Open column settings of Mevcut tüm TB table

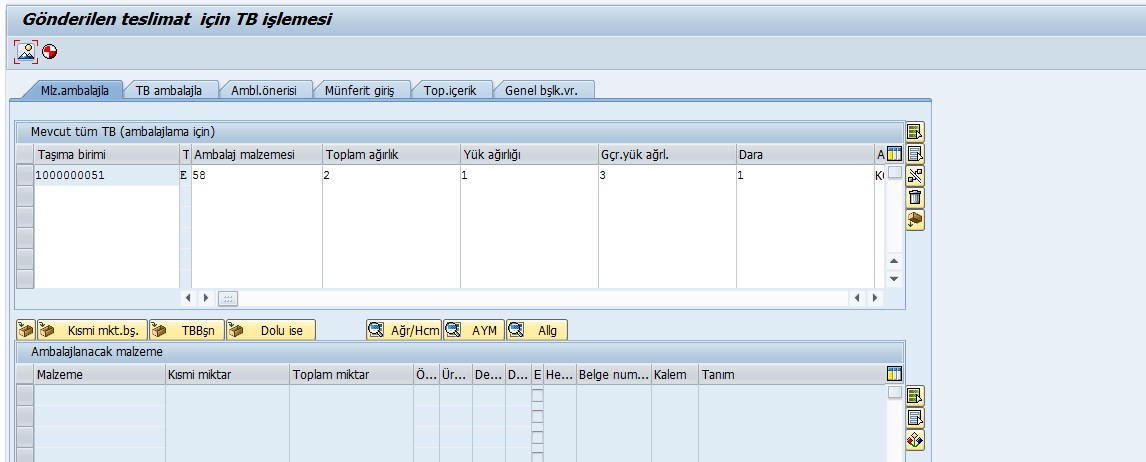[894, 154]
